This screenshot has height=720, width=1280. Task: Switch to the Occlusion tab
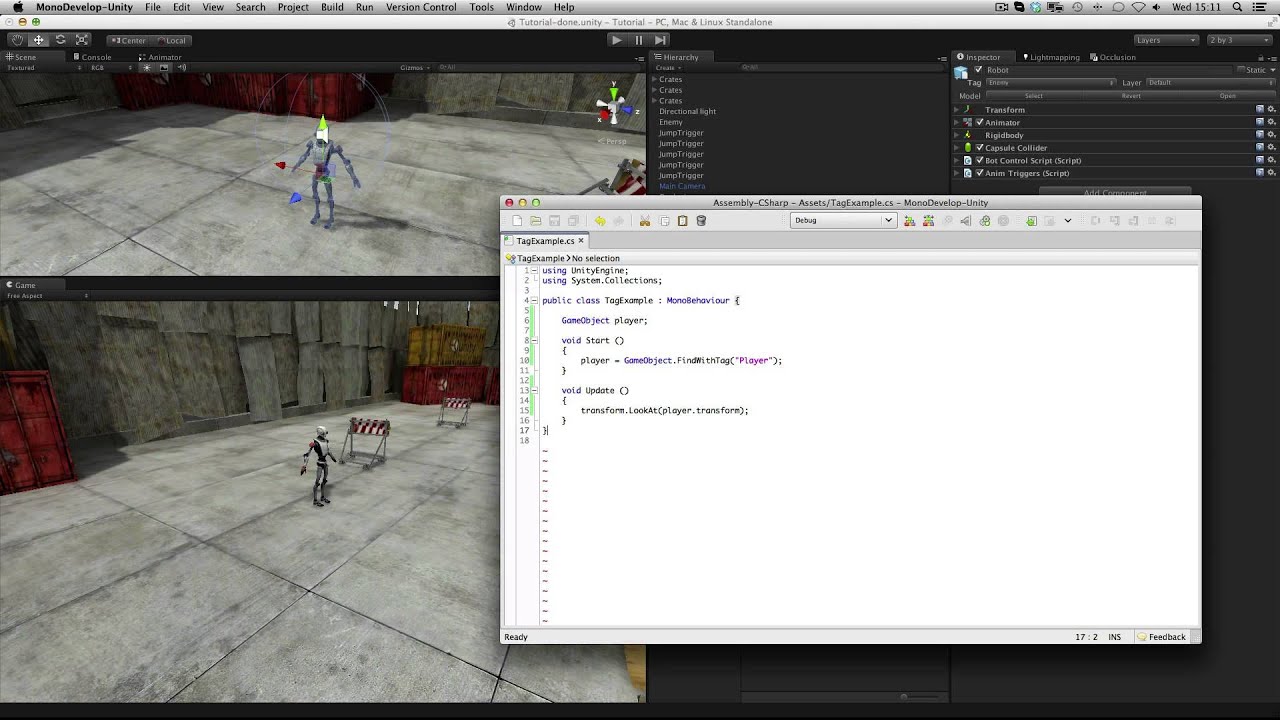tap(1113, 57)
